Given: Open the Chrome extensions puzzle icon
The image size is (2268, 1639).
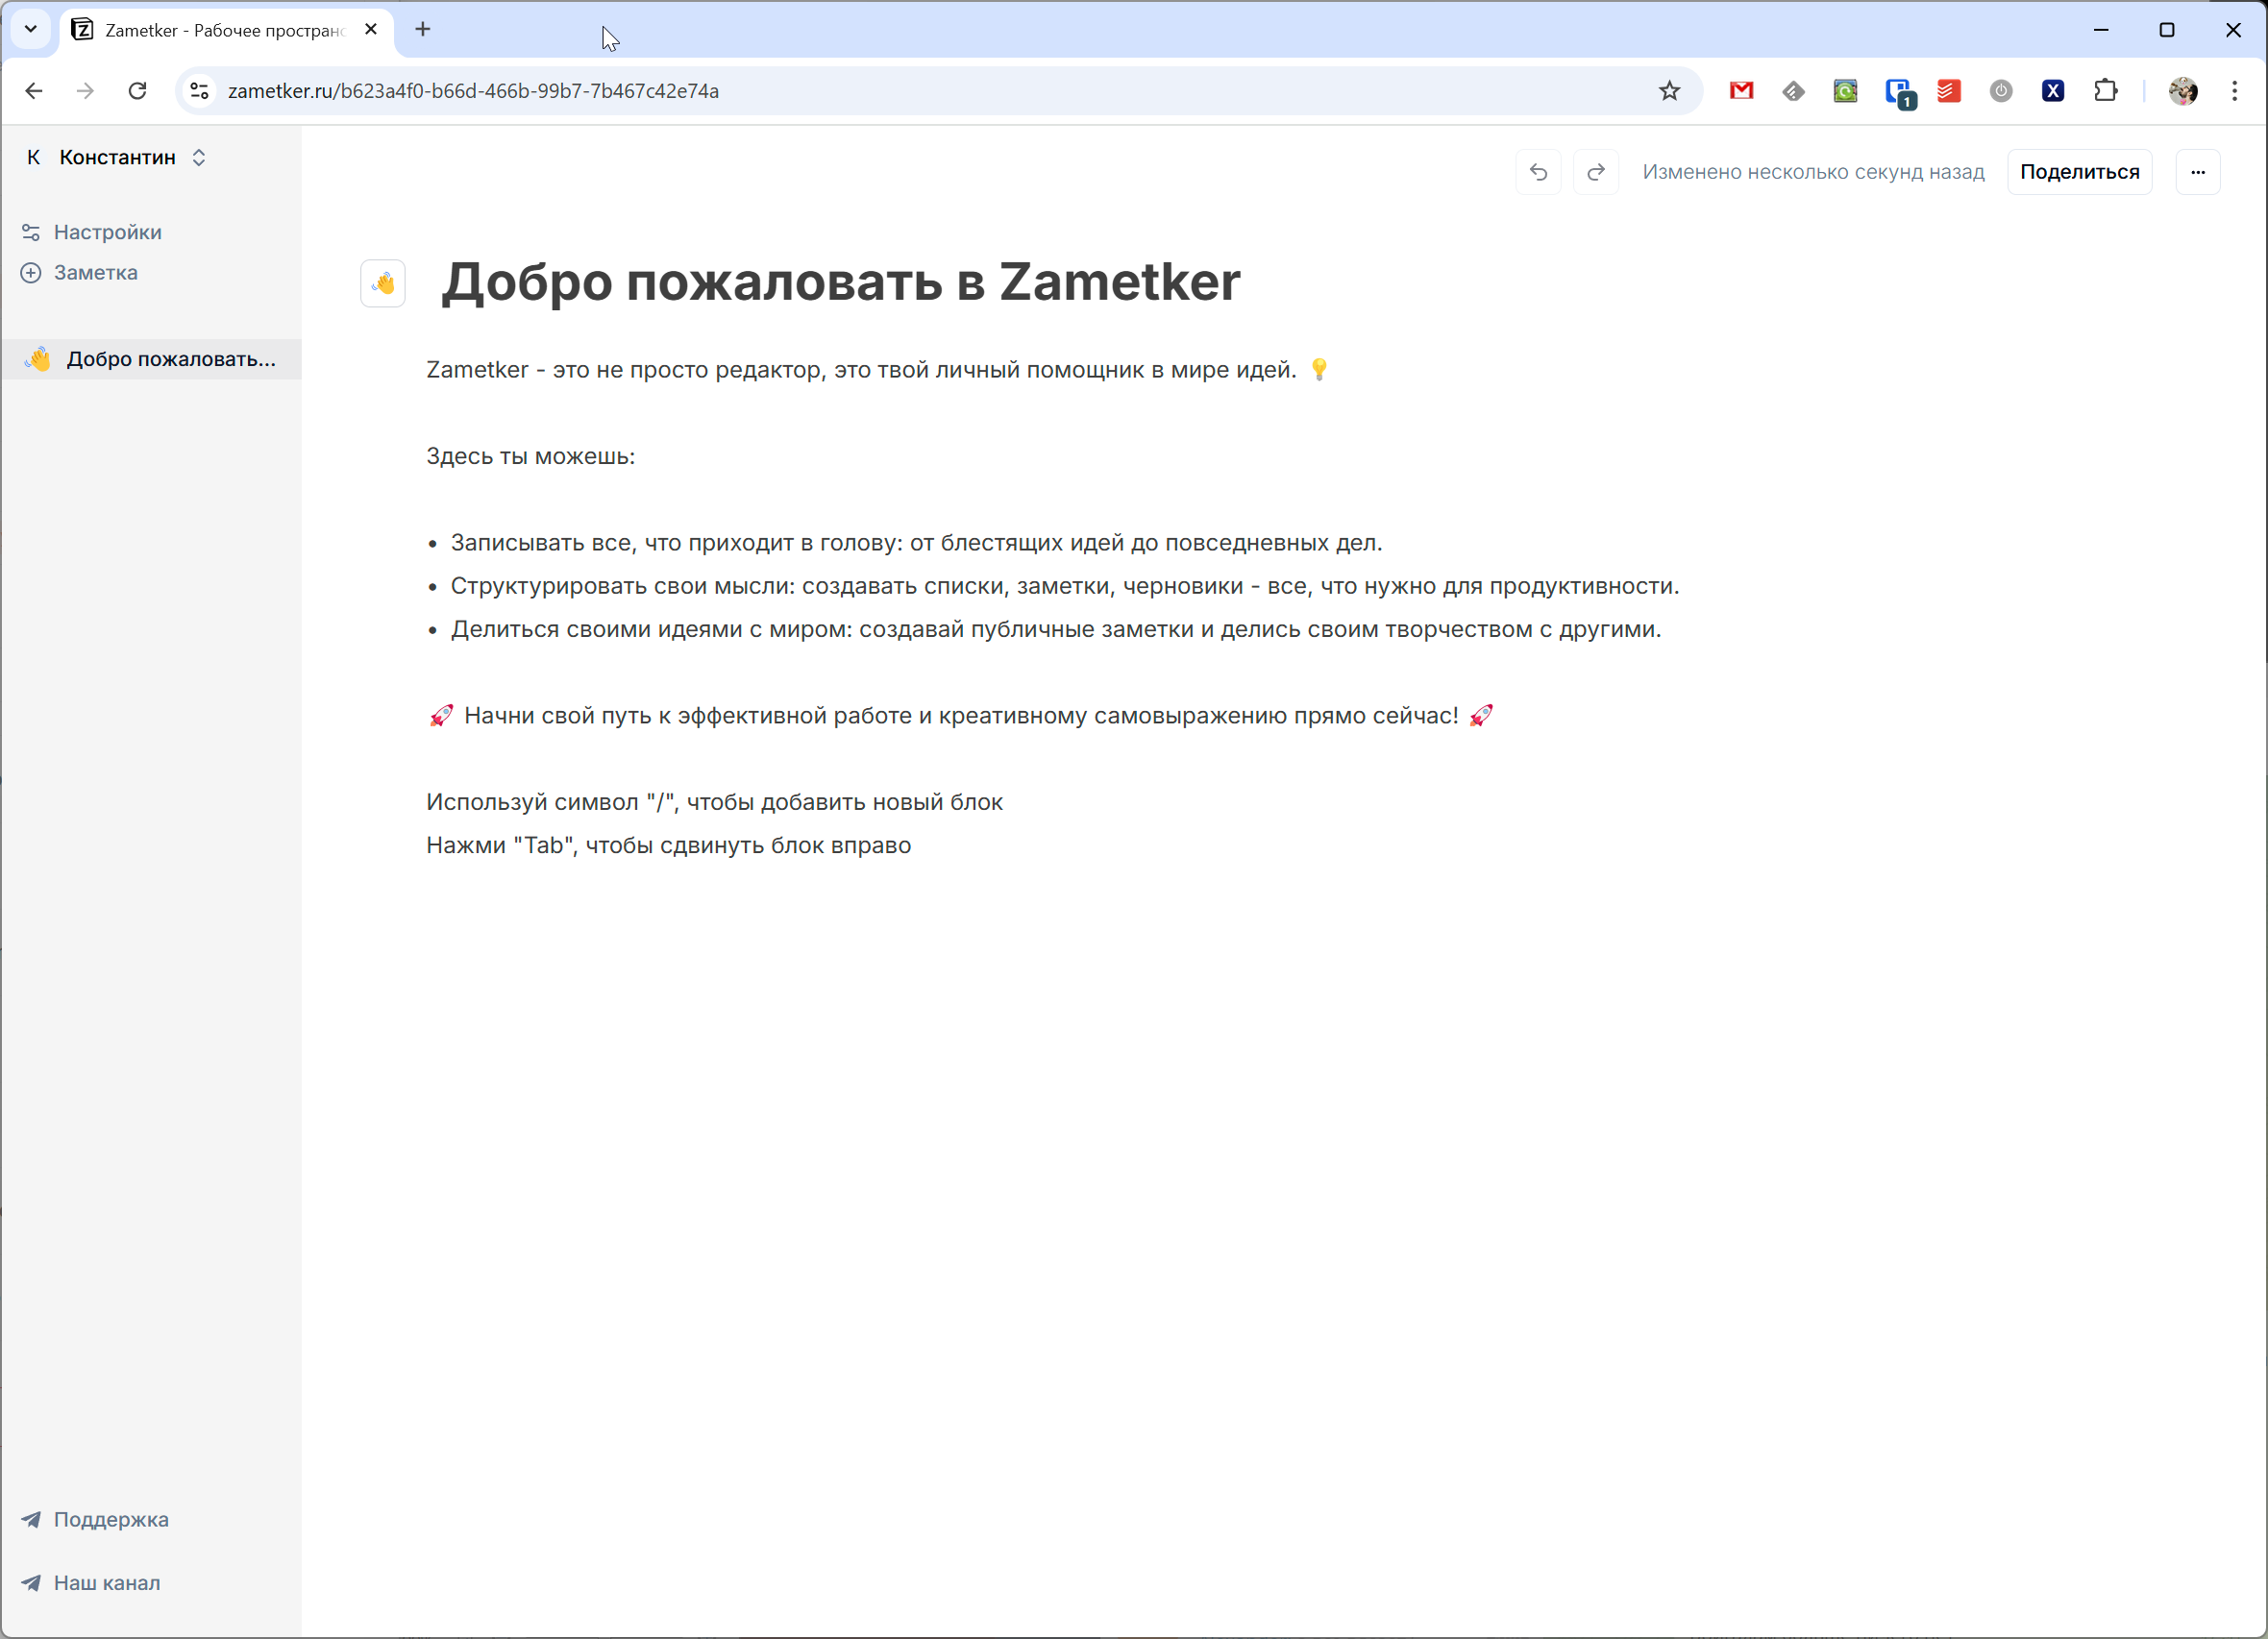Looking at the screenshot, I should click(x=2105, y=91).
